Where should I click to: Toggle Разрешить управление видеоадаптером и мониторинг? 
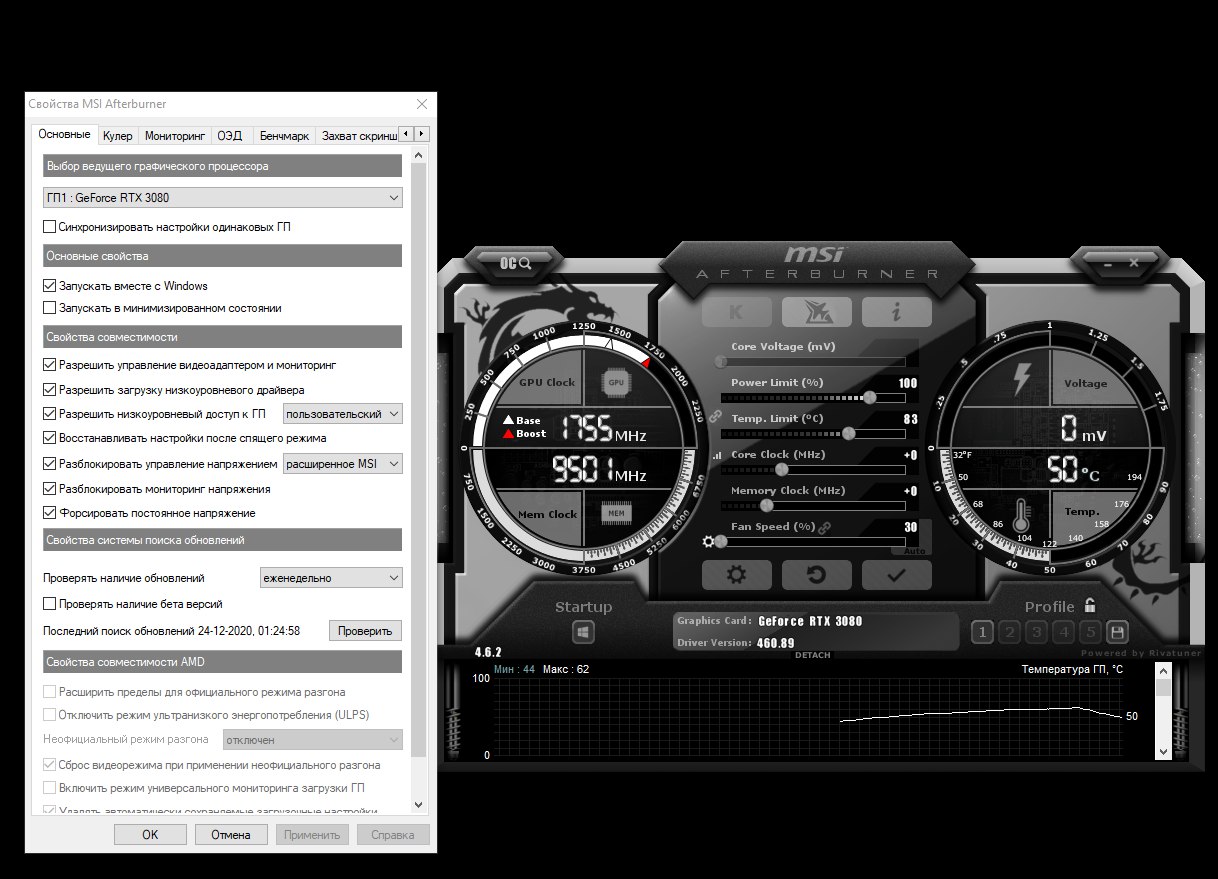point(50,366)
